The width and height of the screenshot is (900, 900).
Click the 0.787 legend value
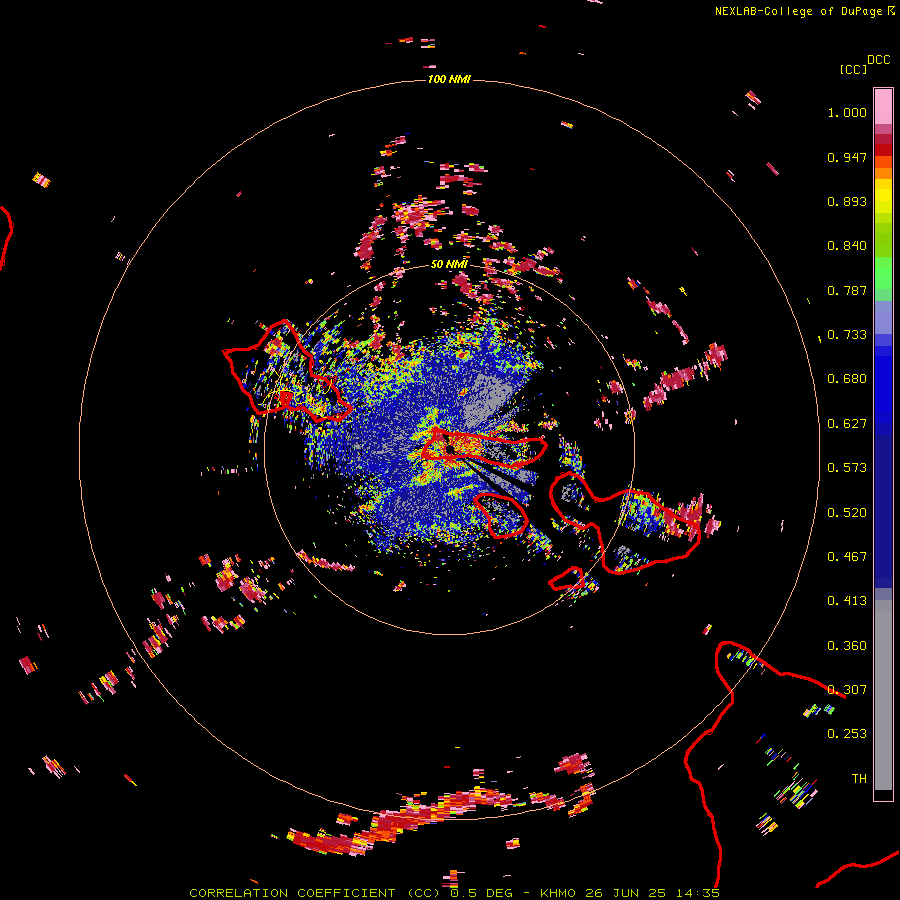click(x=847, y=290)
